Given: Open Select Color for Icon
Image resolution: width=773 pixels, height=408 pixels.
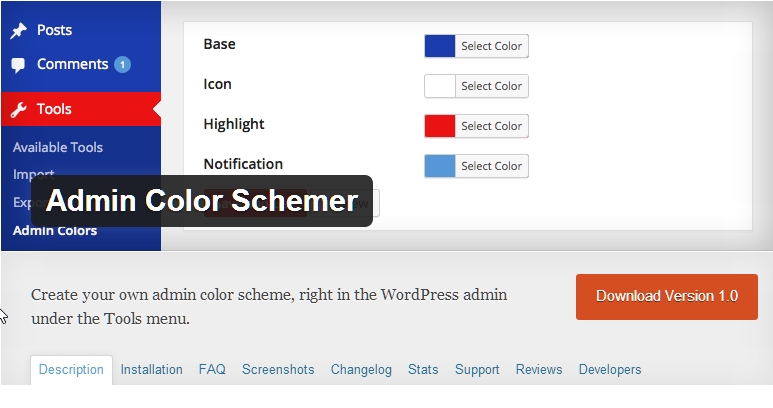Looking at the screenshot, I should coord(492,86).
